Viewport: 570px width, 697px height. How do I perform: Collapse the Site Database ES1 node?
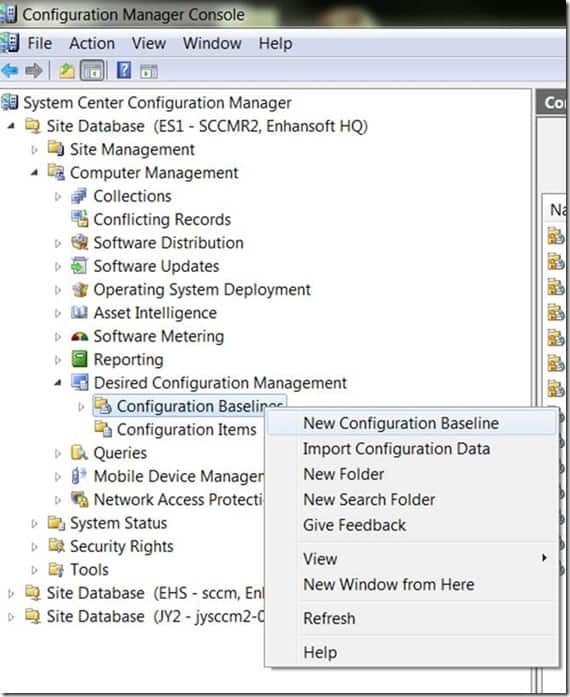(x=11, y=126)
